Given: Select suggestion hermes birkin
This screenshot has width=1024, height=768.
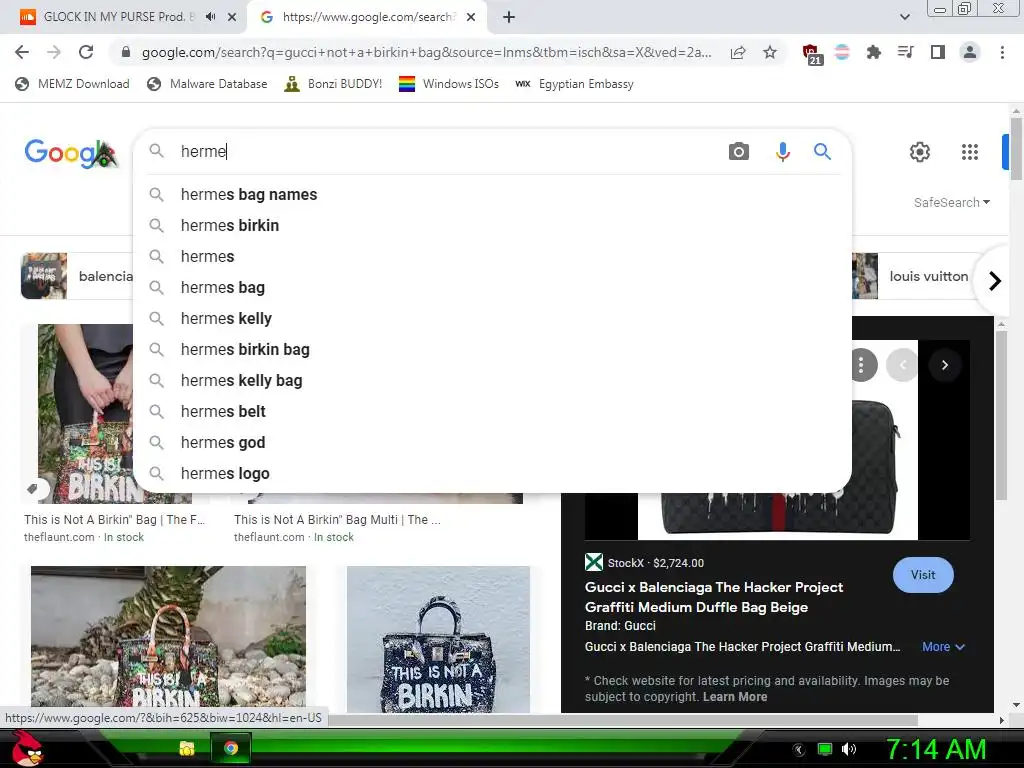Looking at the screenshot, I should coord(492,225).
